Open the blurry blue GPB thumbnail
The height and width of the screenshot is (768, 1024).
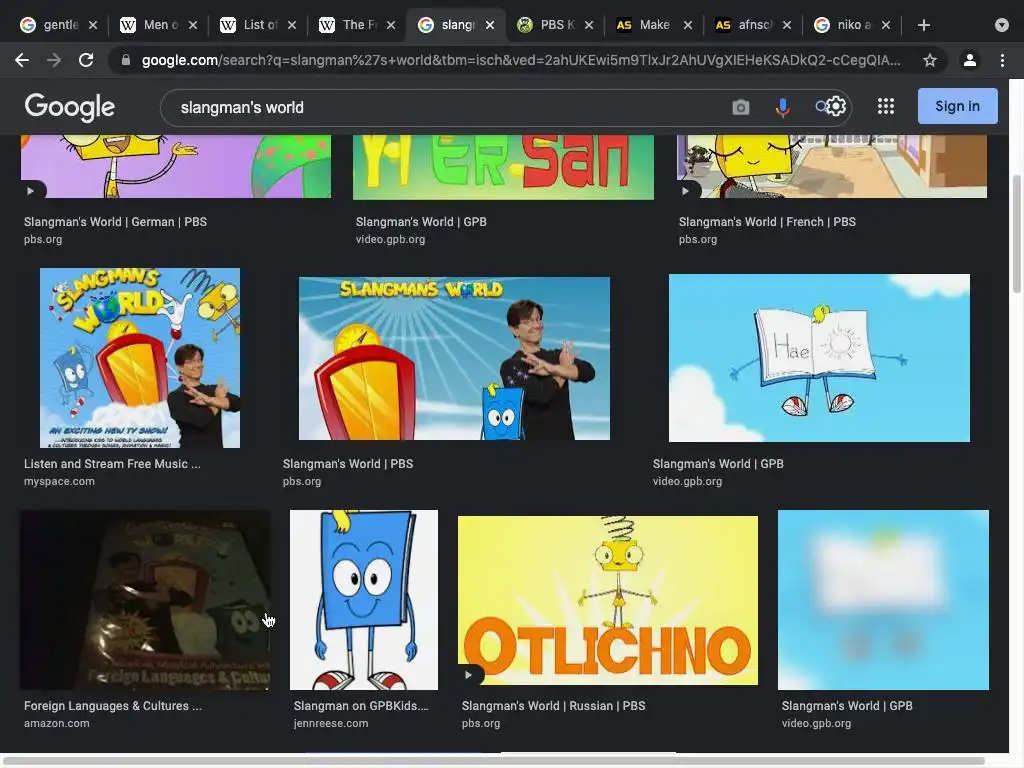[883, 600]
